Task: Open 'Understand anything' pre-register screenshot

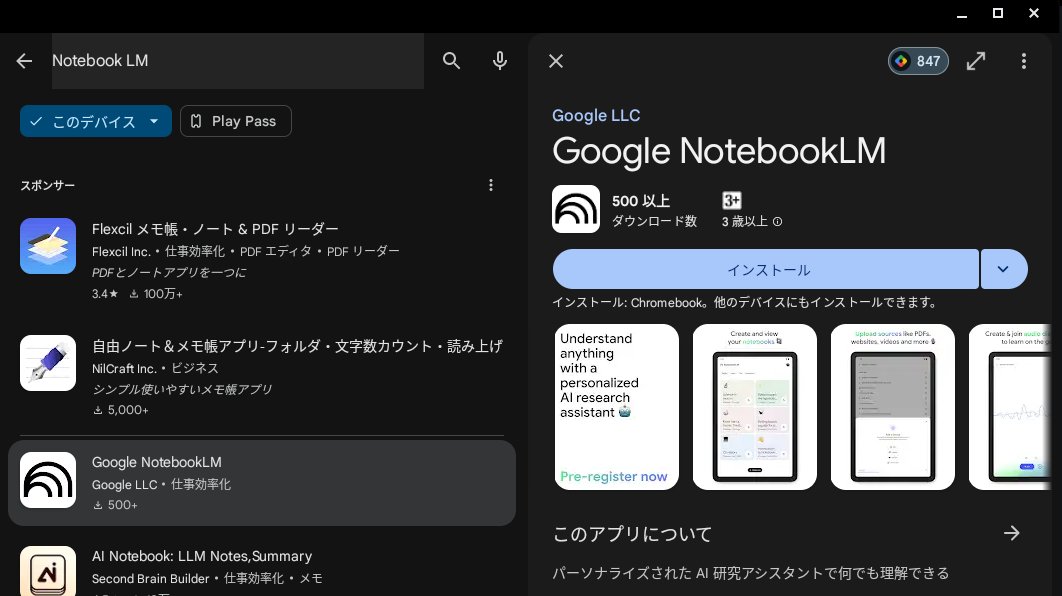Action: 616,407
